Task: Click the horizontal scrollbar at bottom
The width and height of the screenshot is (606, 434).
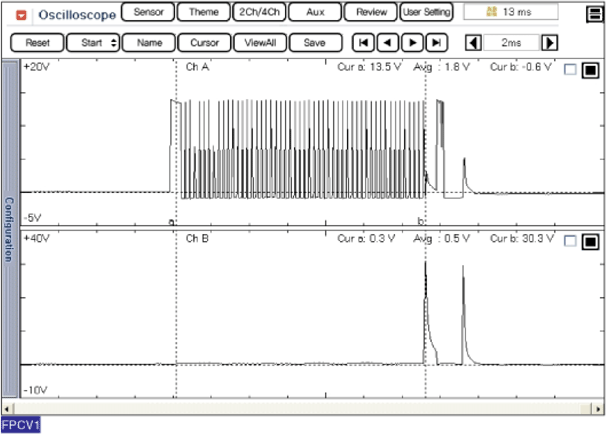Action: [300, 408]
